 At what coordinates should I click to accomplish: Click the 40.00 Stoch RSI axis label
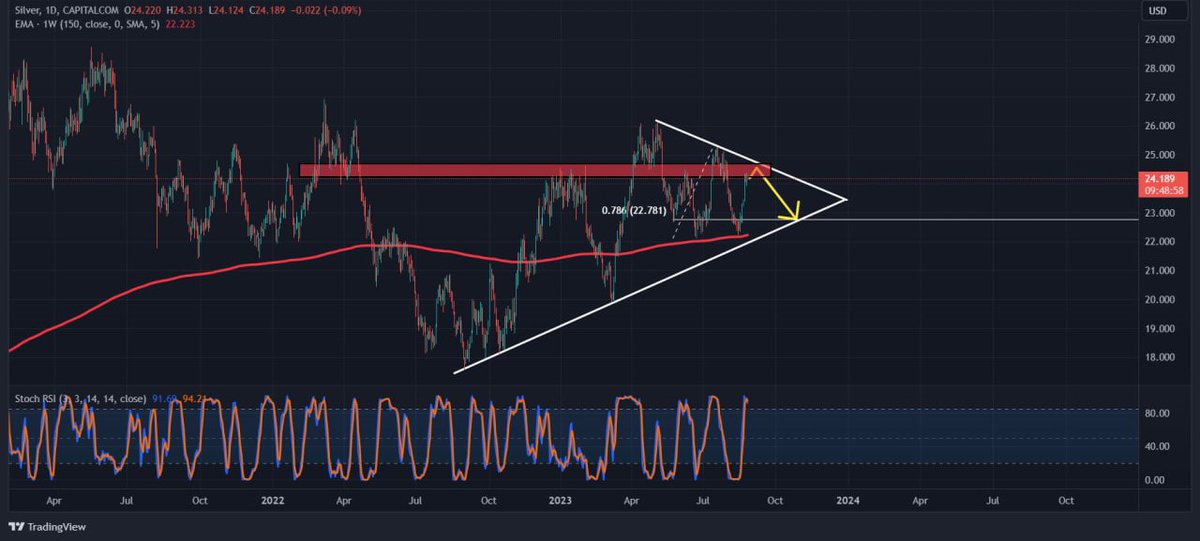pos(1158,445)
